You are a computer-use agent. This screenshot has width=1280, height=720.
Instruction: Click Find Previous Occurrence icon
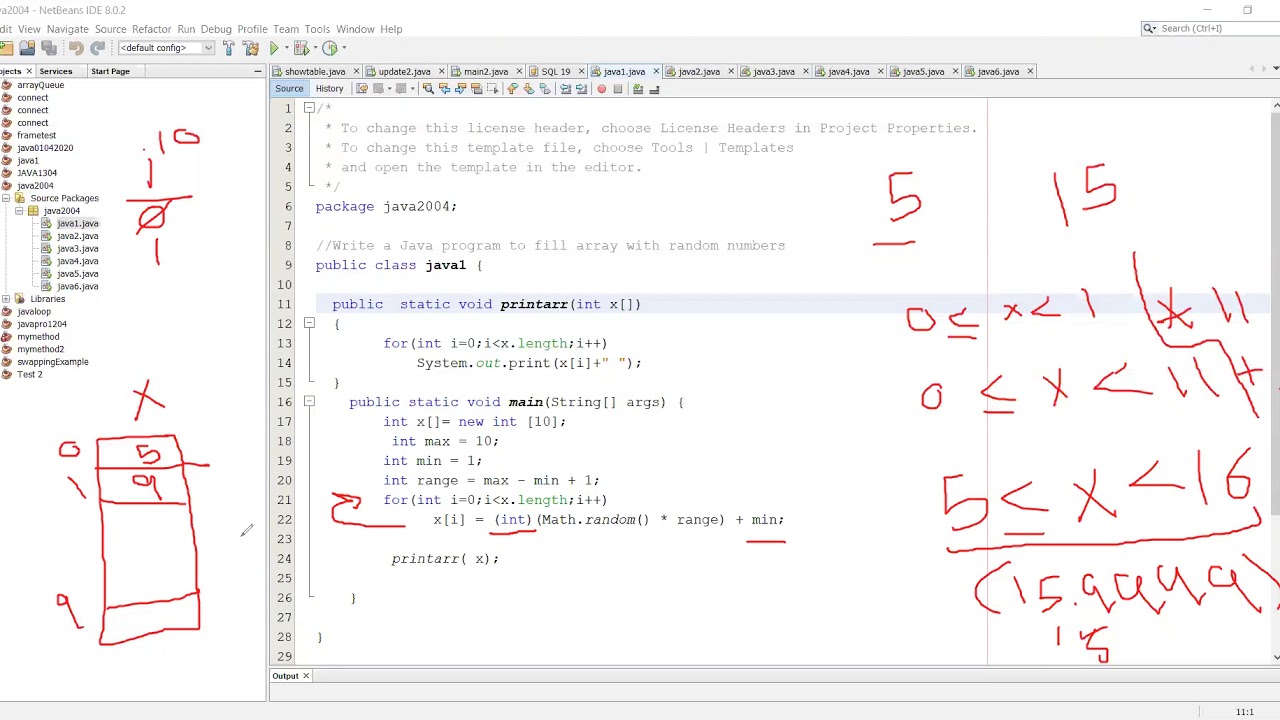click(444, 89)
